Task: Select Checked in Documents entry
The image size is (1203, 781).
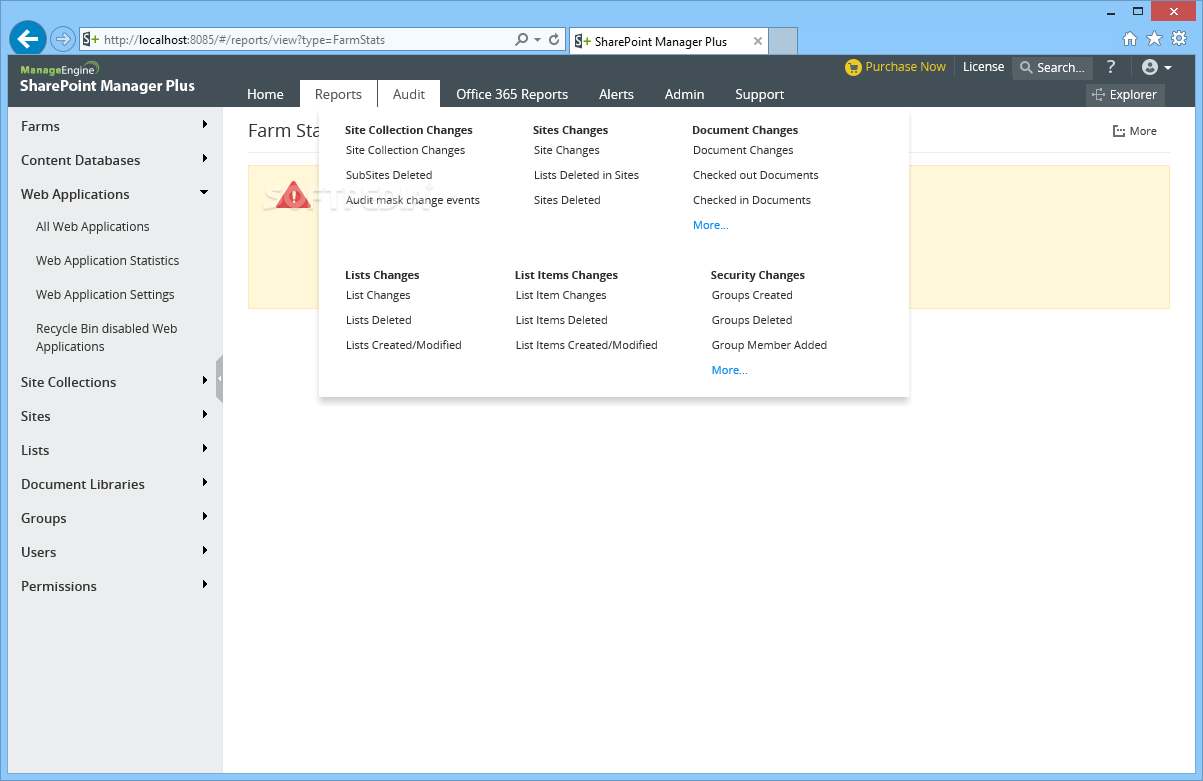Action: (752, 200)
